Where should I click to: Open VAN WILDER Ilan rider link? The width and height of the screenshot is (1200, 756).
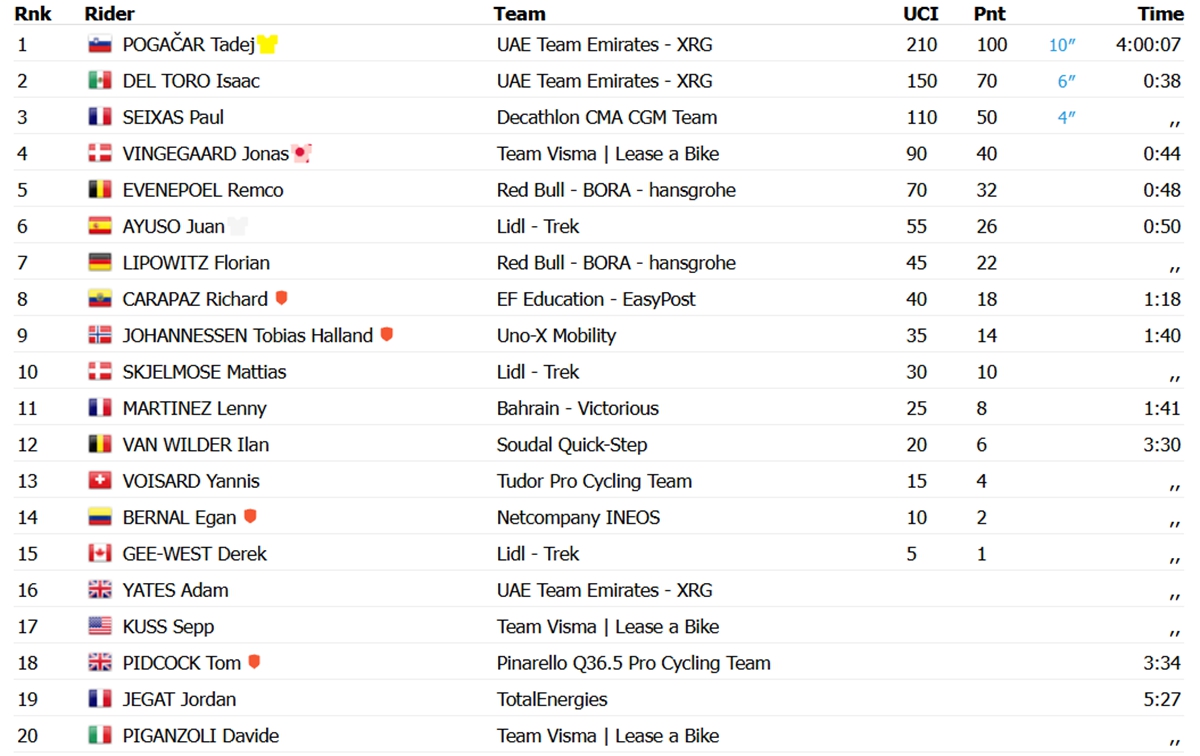click(196, 444)
